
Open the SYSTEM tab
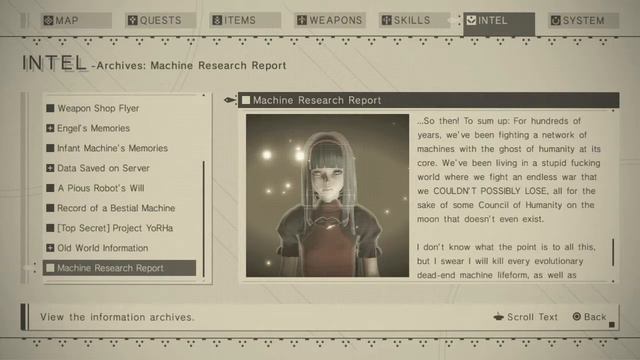[x=584, y=20]
